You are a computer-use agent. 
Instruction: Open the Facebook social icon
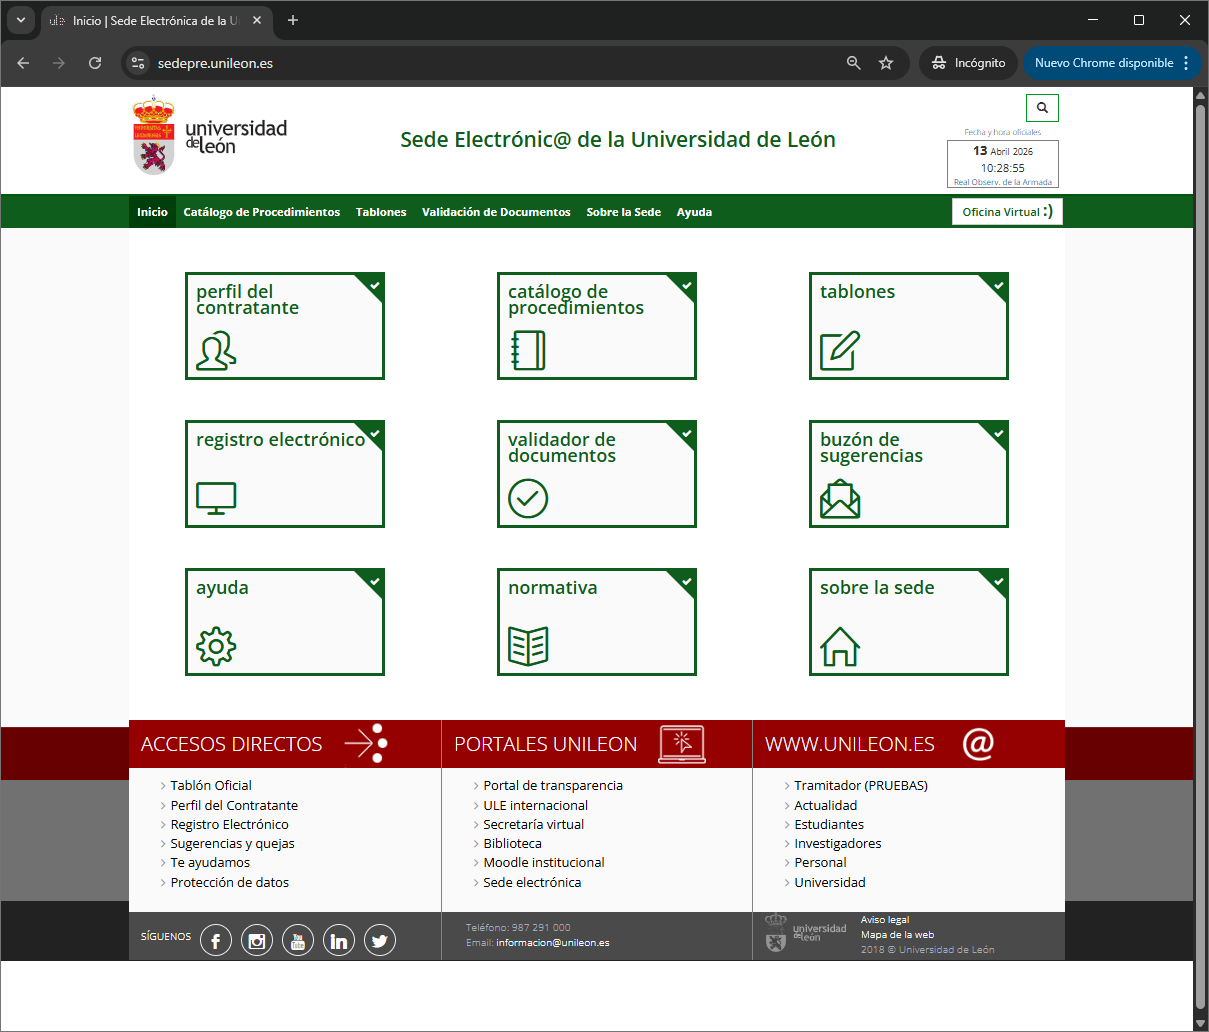216,940
